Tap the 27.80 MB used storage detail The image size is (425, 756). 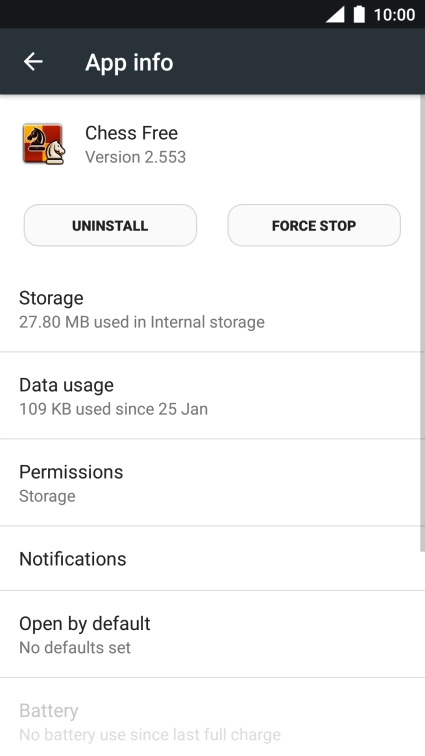(142, 322)
